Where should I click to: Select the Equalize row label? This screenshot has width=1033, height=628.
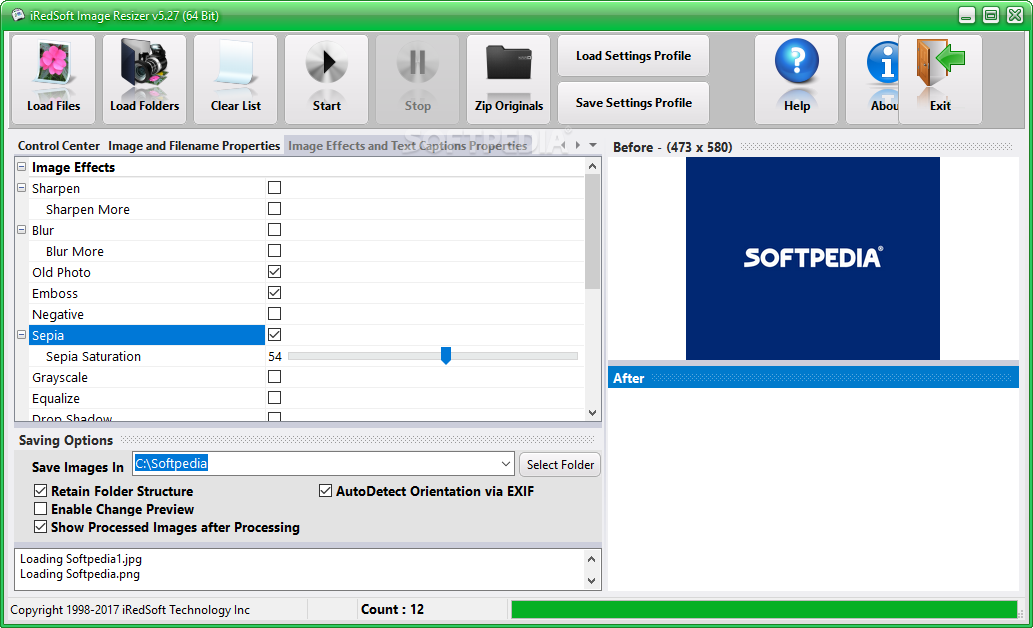click(56, 399)
